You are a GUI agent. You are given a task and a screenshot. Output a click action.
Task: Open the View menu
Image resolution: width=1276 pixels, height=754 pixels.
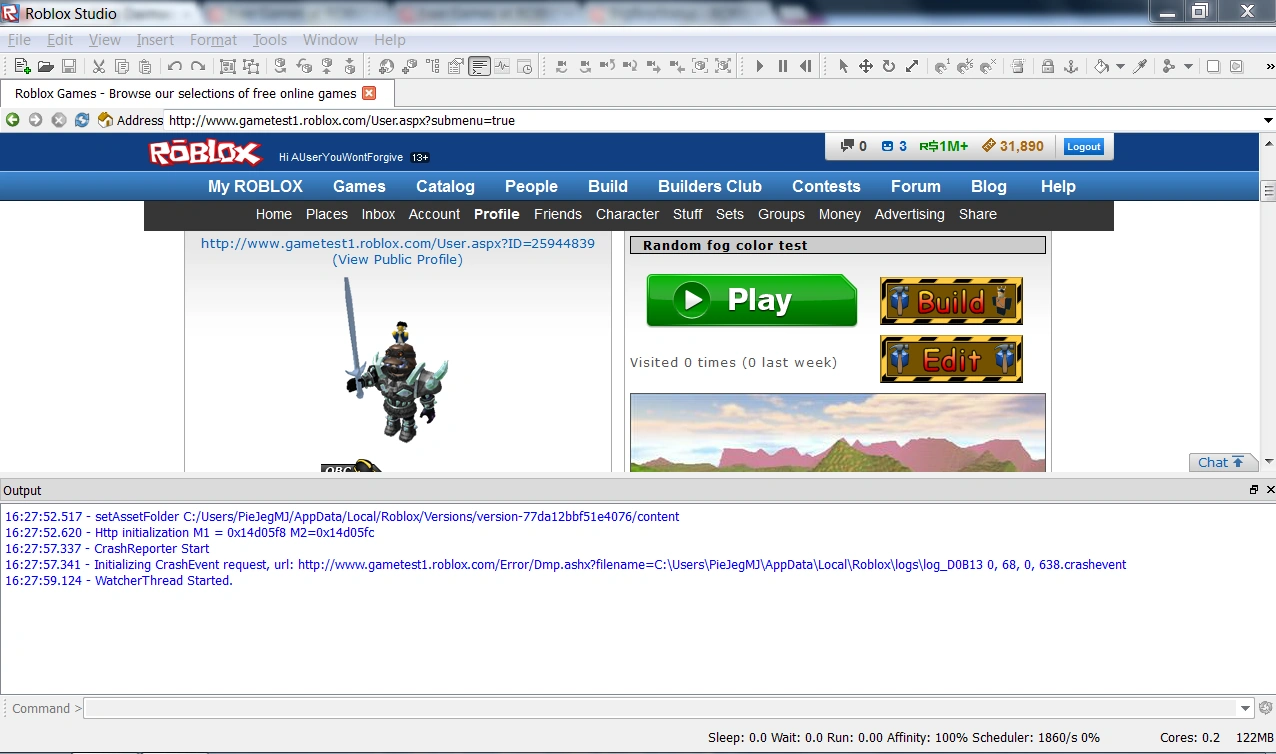[x=105, y=40]
